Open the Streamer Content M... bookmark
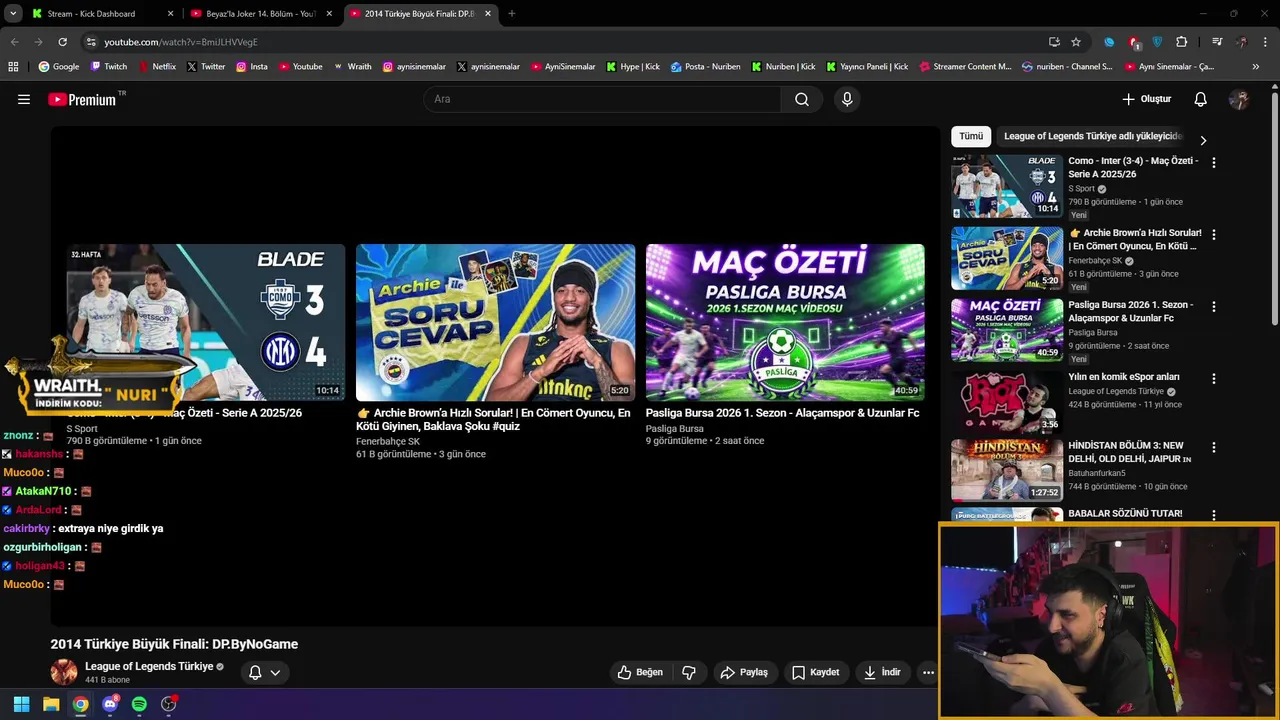Image resolution: width=1280 pixels, height=720 pixels. [965, 67]
